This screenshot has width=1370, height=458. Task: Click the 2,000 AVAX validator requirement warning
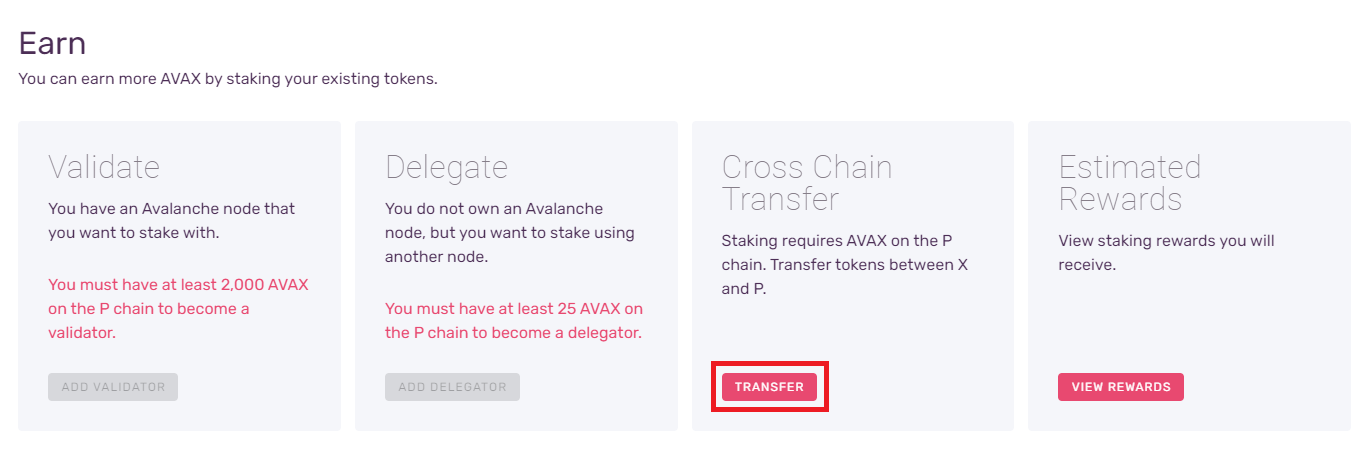coord(178,308)
